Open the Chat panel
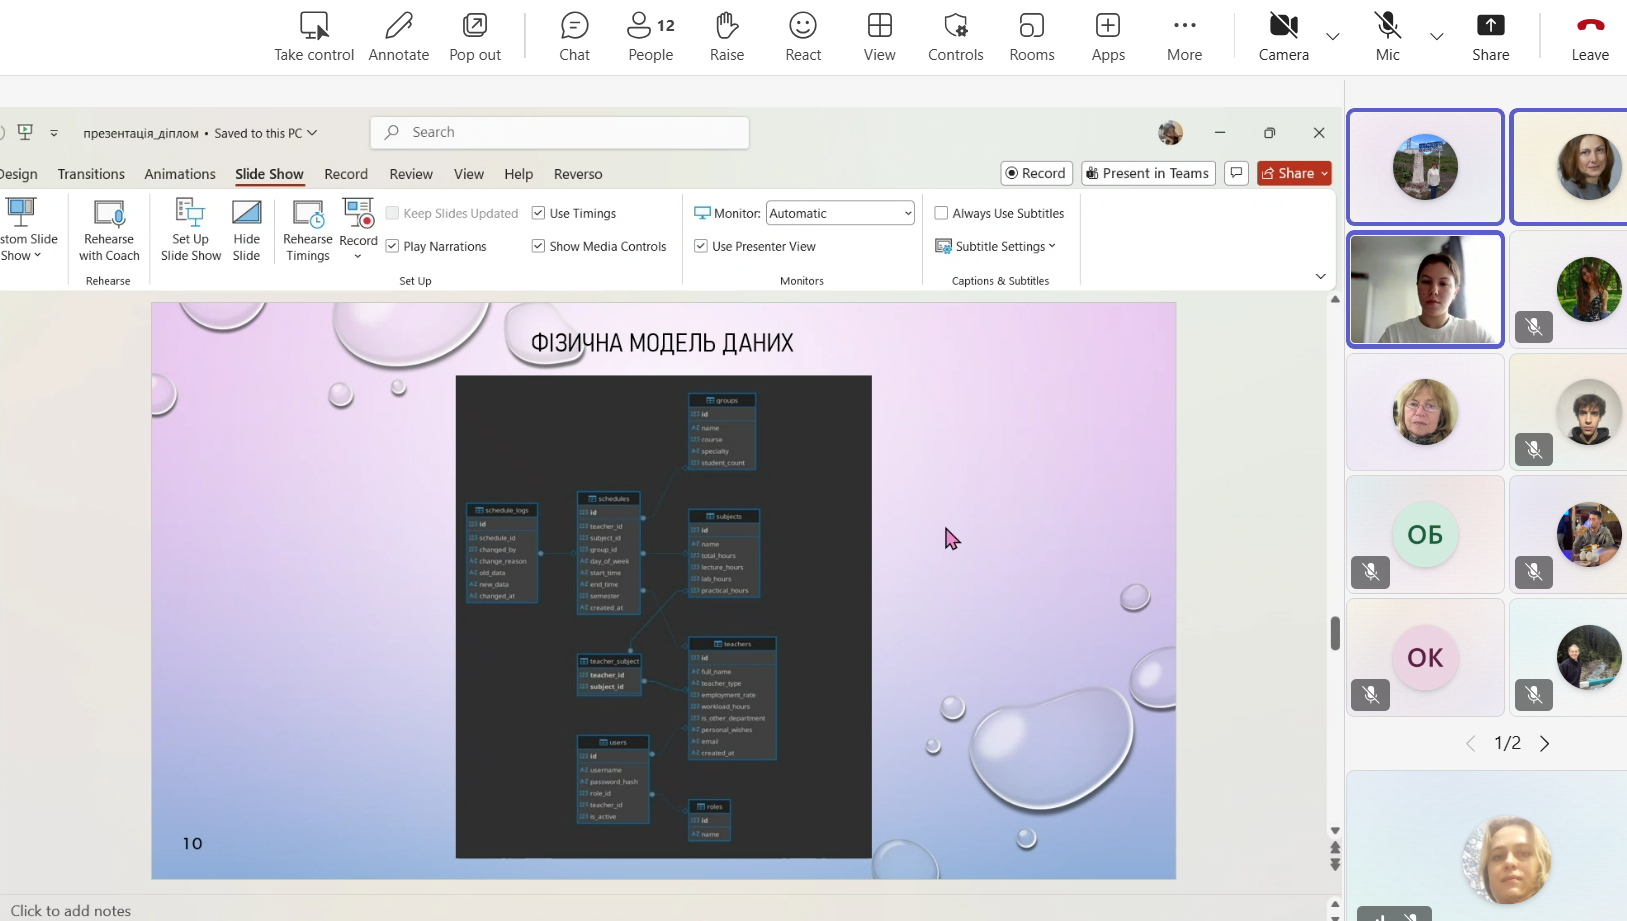Screen dimensions: 1627x921 click(x=574, y=37)
